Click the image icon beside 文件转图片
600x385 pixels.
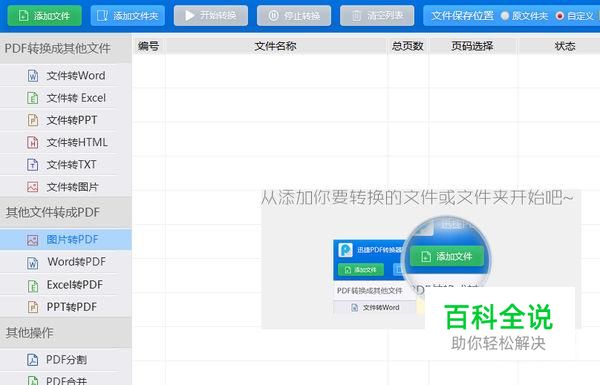[x=33, y=187]
